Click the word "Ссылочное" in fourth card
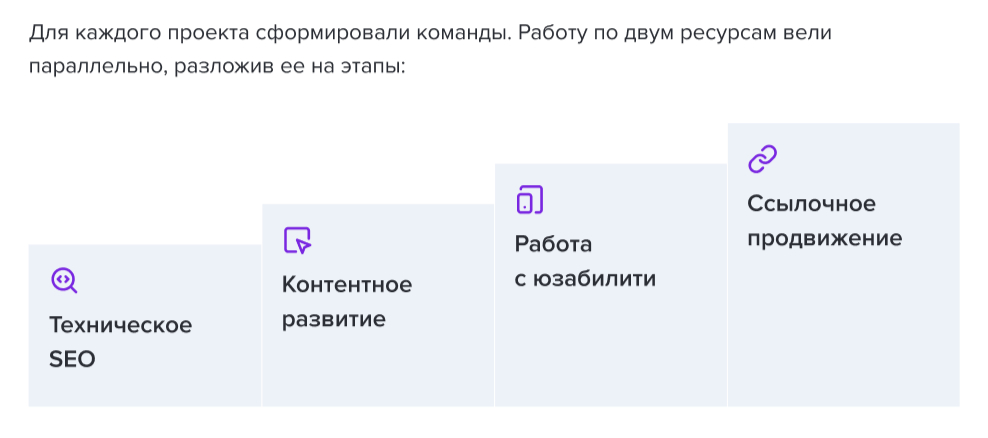The image size is (988, 438). point(811,204)
